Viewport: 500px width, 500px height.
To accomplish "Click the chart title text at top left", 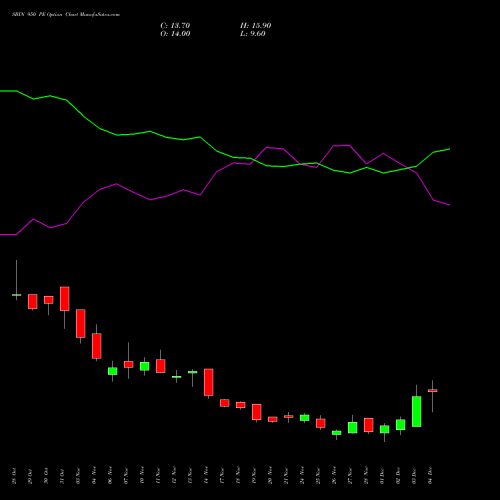I will (x=66, y=15).
